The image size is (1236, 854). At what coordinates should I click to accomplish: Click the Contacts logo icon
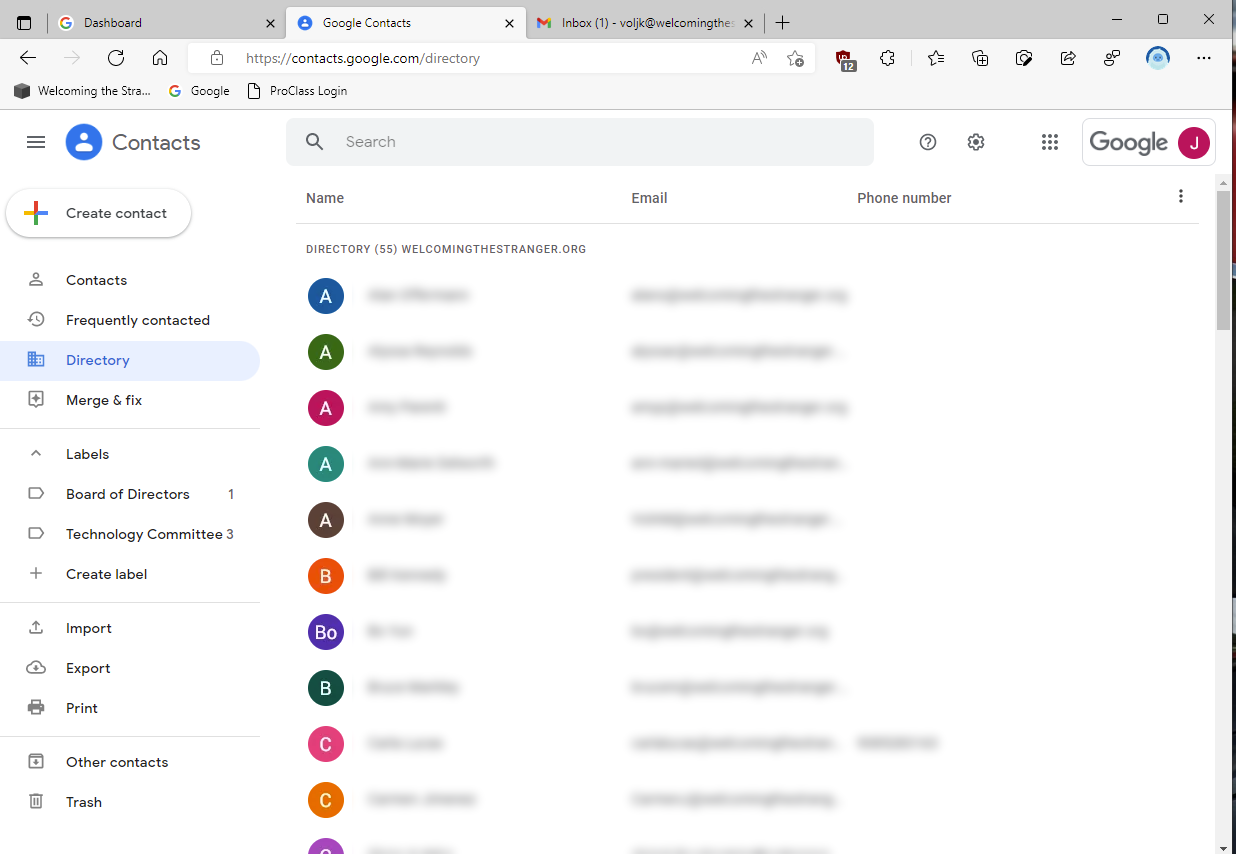84,142
